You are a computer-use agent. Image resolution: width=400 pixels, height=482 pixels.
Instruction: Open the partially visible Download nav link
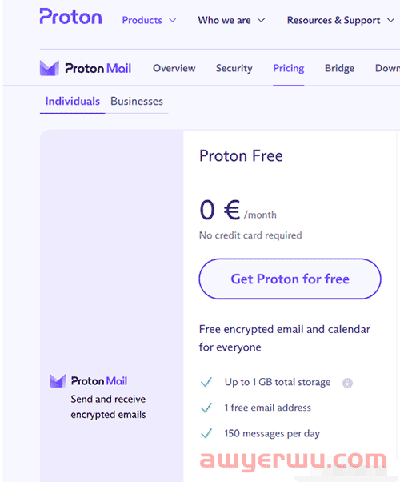pyautogui.click(x=387, y=68)
